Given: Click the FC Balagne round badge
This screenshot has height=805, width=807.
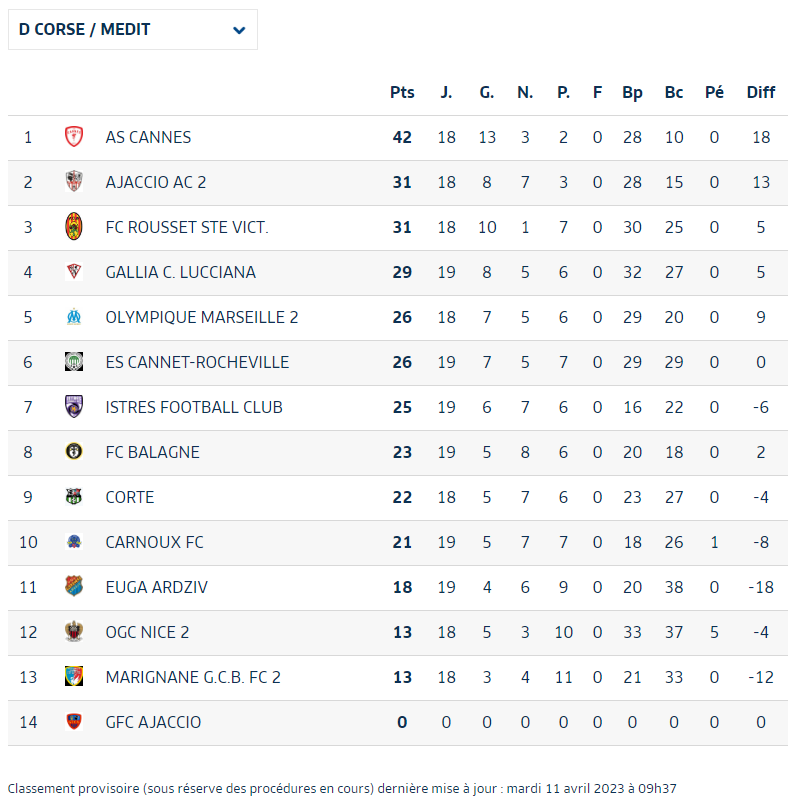Looking at the screenshot, I should click(74, 451).
